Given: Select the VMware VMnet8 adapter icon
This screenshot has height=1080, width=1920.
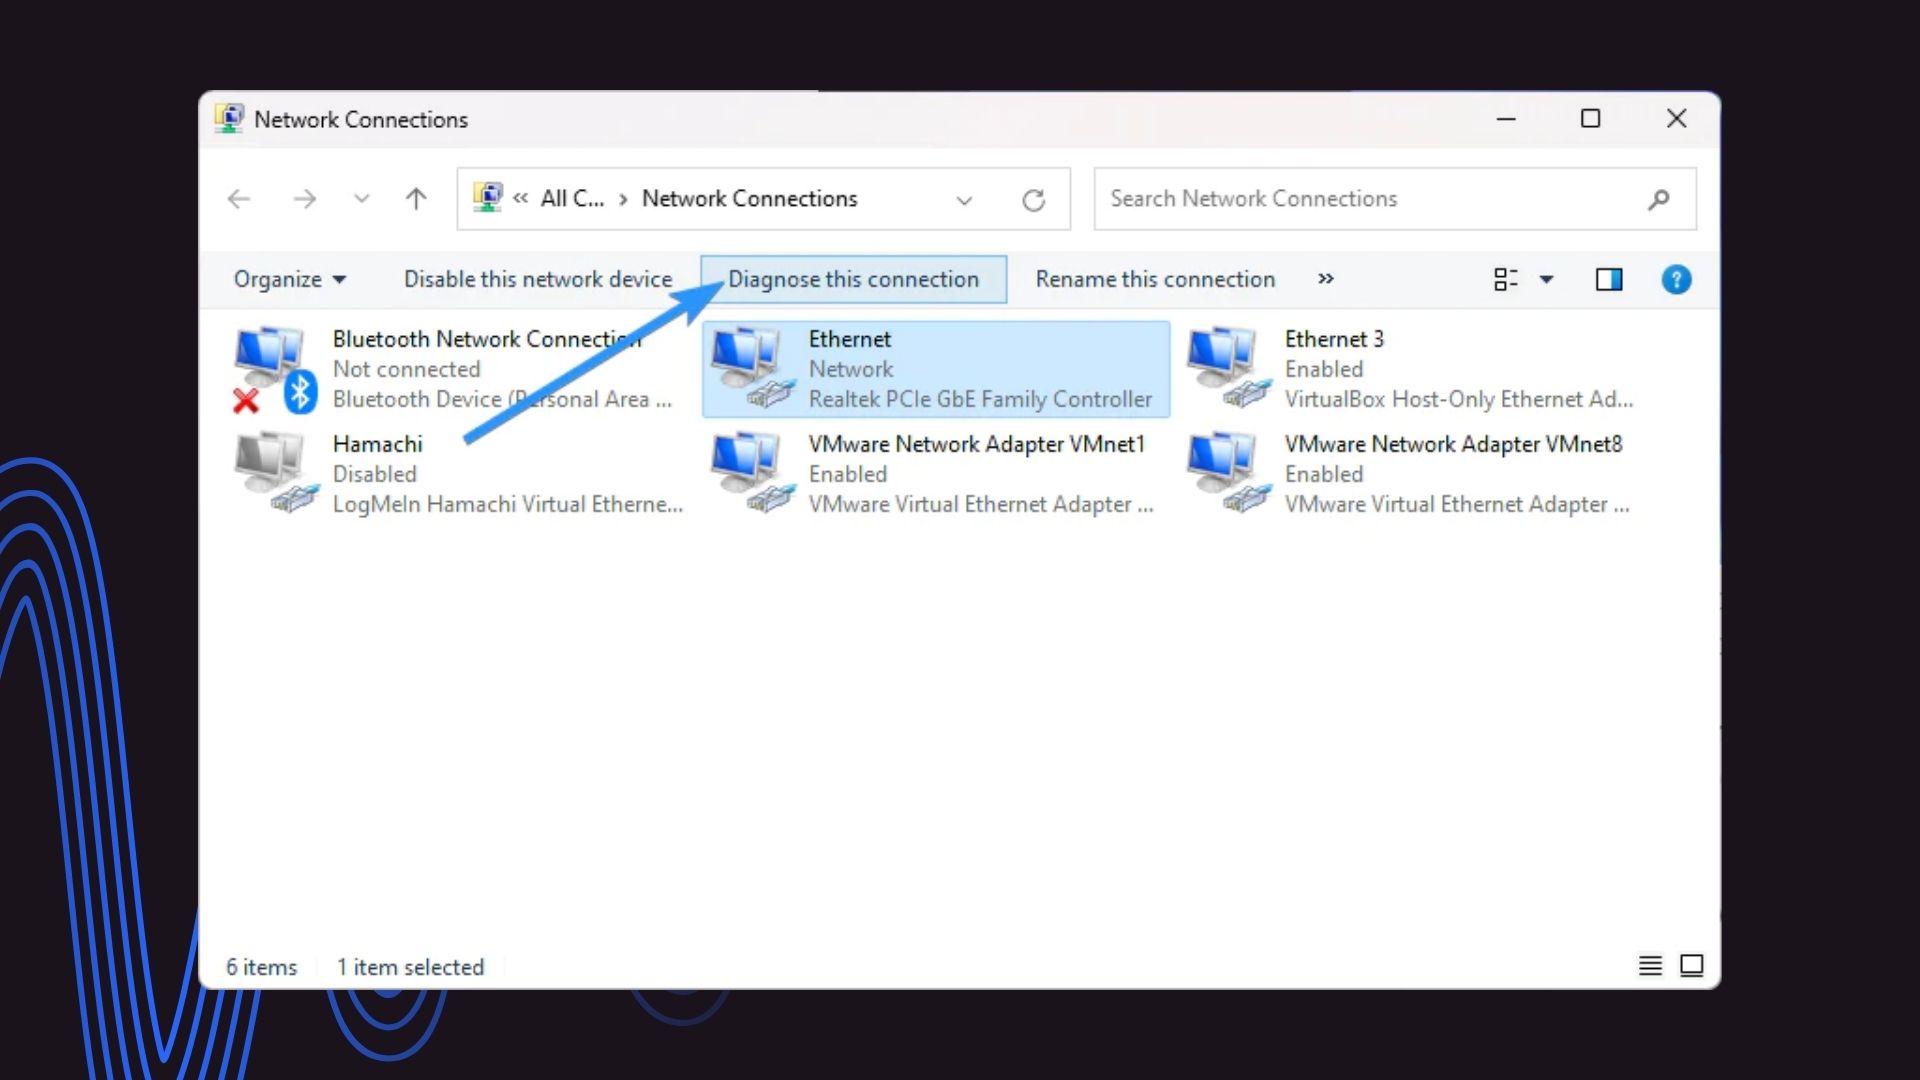Looking at the screenshot, I should pyautogui.click(x=1229, y=473).
